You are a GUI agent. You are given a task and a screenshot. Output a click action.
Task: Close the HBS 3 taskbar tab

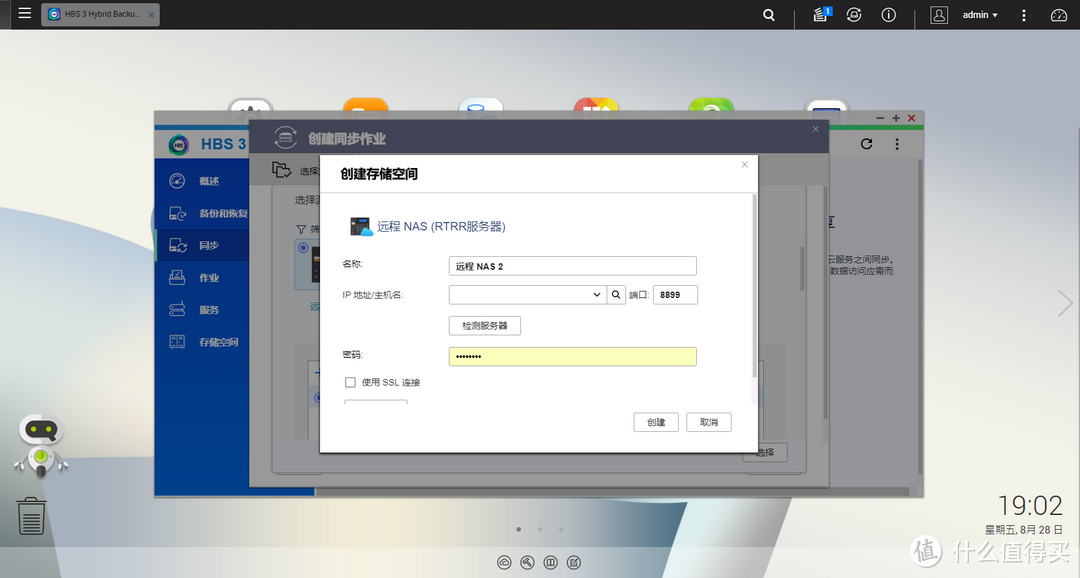click(152, 15)
